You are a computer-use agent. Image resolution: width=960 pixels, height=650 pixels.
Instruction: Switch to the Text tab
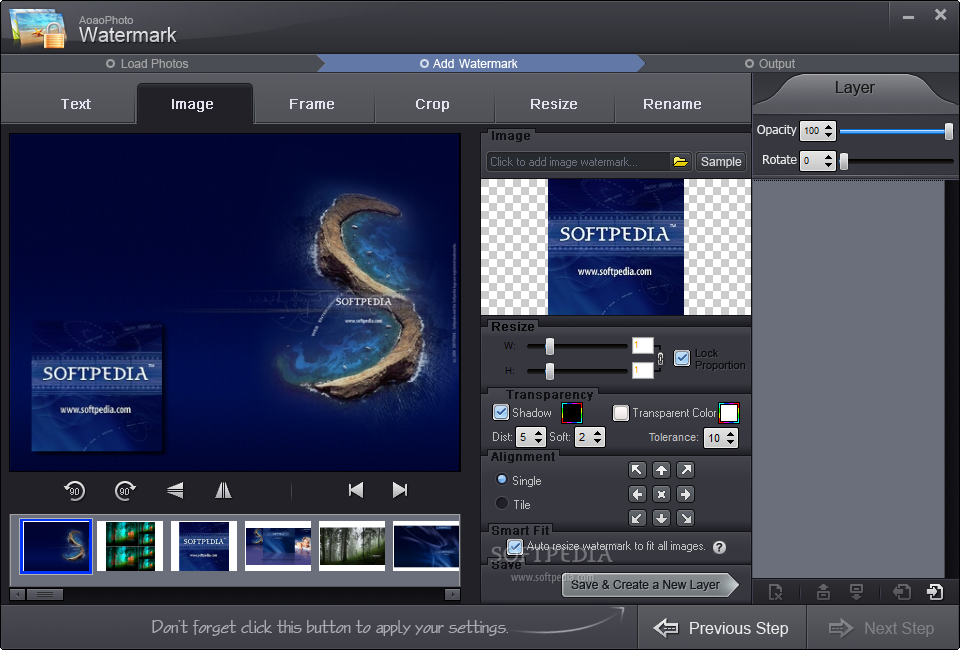pos(75,104)
